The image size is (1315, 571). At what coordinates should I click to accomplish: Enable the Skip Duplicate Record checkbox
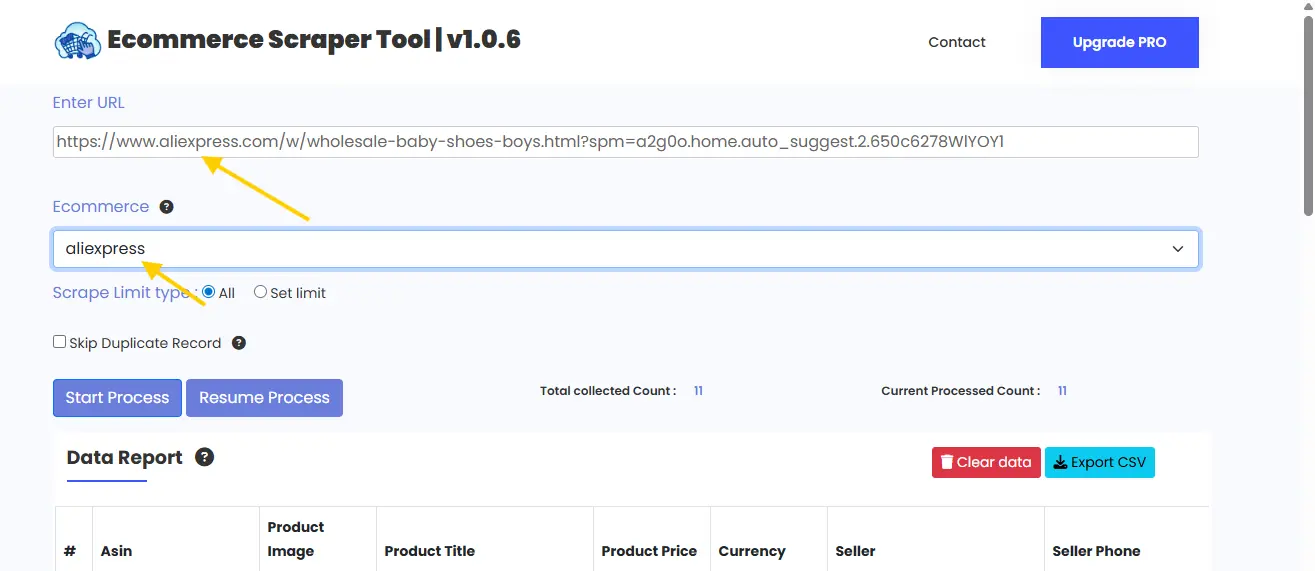(x=59, y=342)
